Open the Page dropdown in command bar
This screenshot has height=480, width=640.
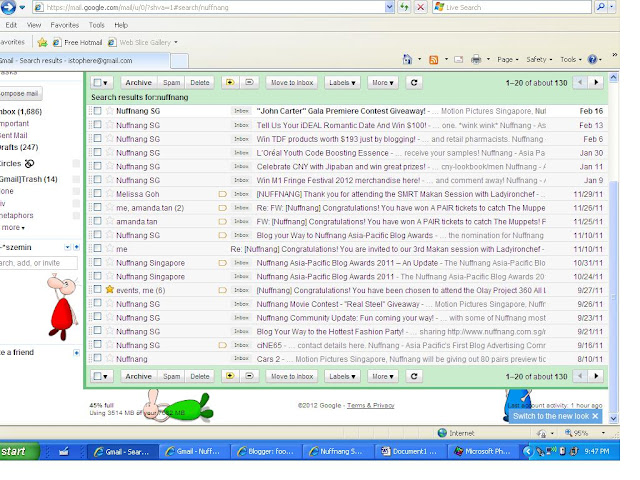point(507,60)
